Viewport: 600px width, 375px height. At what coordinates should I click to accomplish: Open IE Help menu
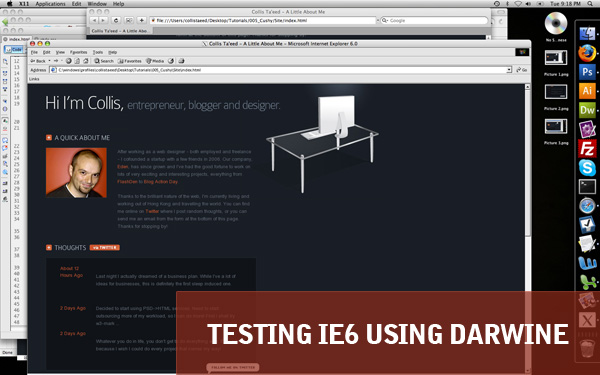112,52
